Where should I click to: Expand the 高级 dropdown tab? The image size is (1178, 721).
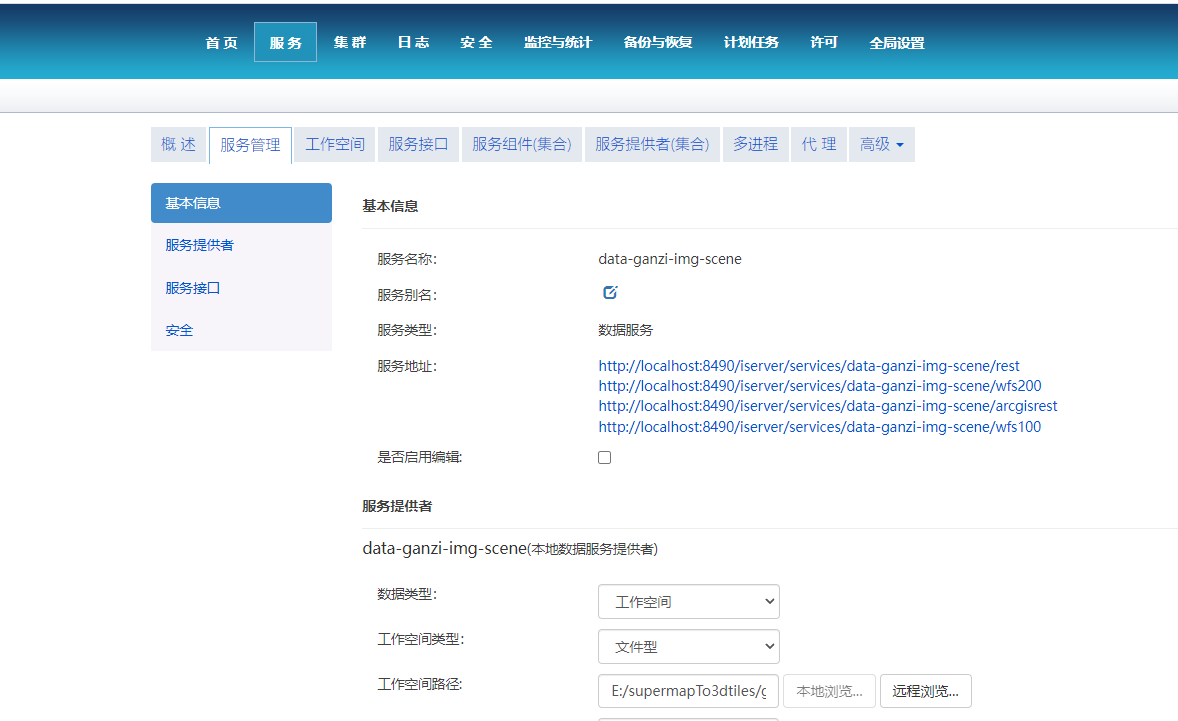881,144
